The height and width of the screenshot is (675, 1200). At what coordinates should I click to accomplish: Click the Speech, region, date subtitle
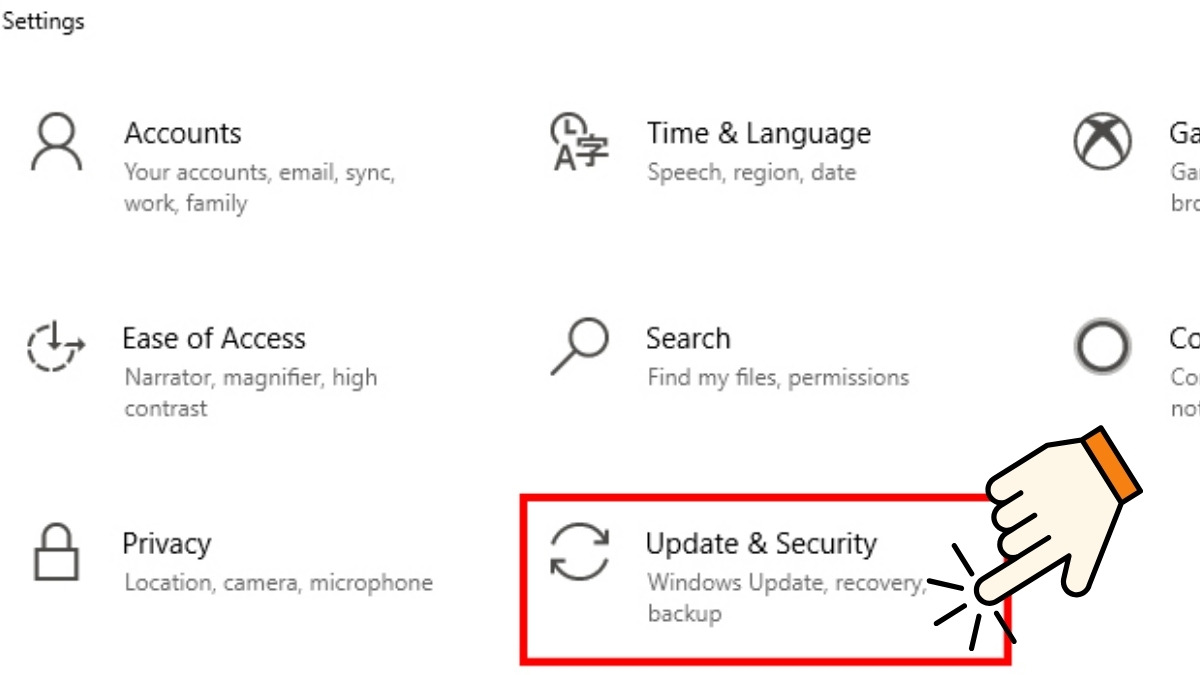pyautogui.click(x=752, y=172)
